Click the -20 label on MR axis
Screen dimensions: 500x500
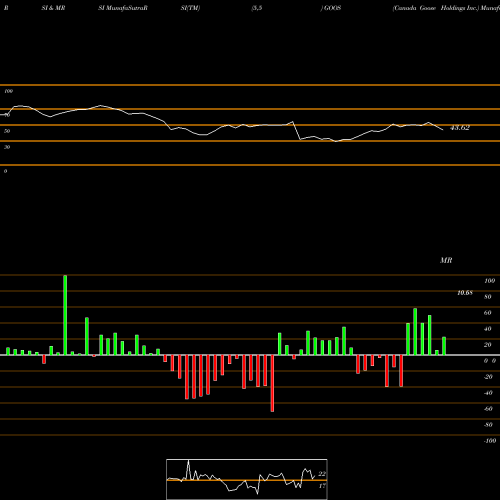[x=488, y=377]
